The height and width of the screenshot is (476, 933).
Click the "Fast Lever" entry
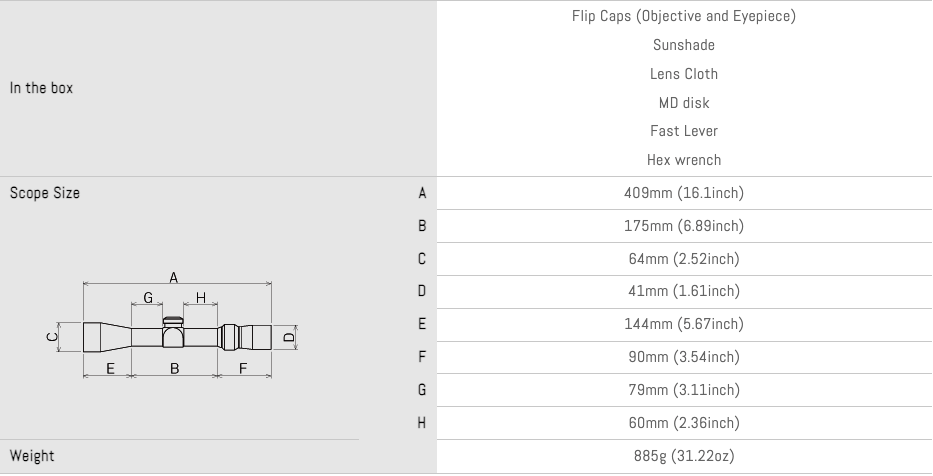pyautogui.click(x=684, y=131)
